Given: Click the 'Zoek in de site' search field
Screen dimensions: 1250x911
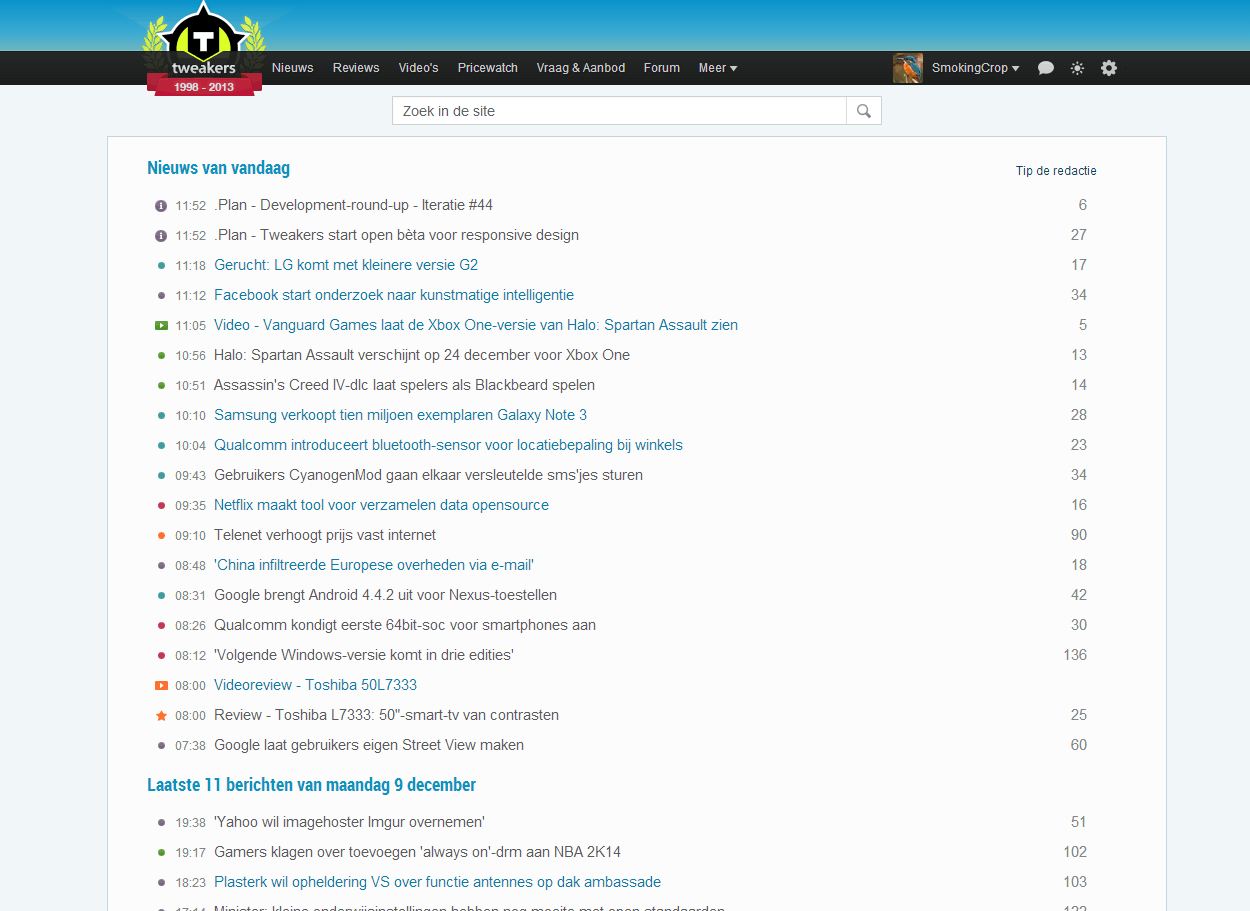Looking at the screenshot, I should 619,111.
